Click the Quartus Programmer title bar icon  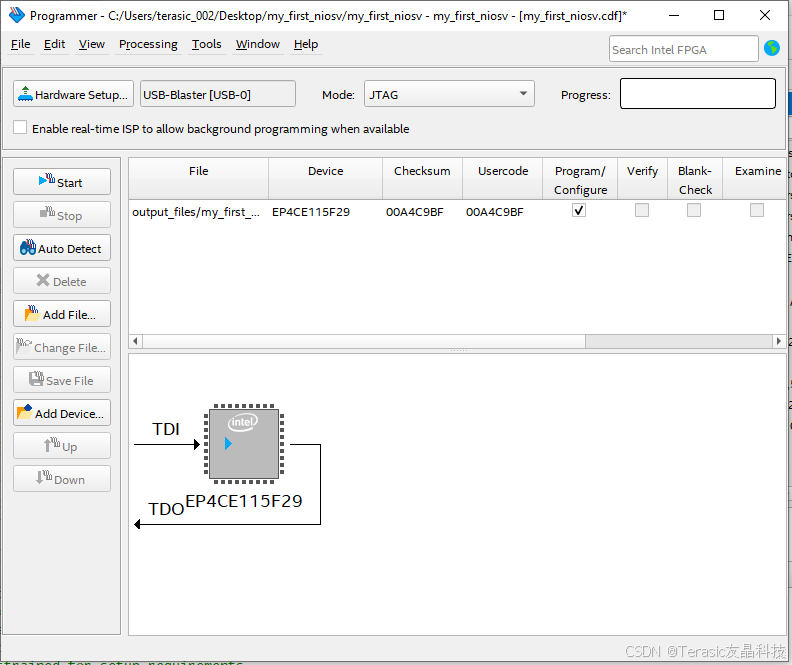tap(17, 15)
